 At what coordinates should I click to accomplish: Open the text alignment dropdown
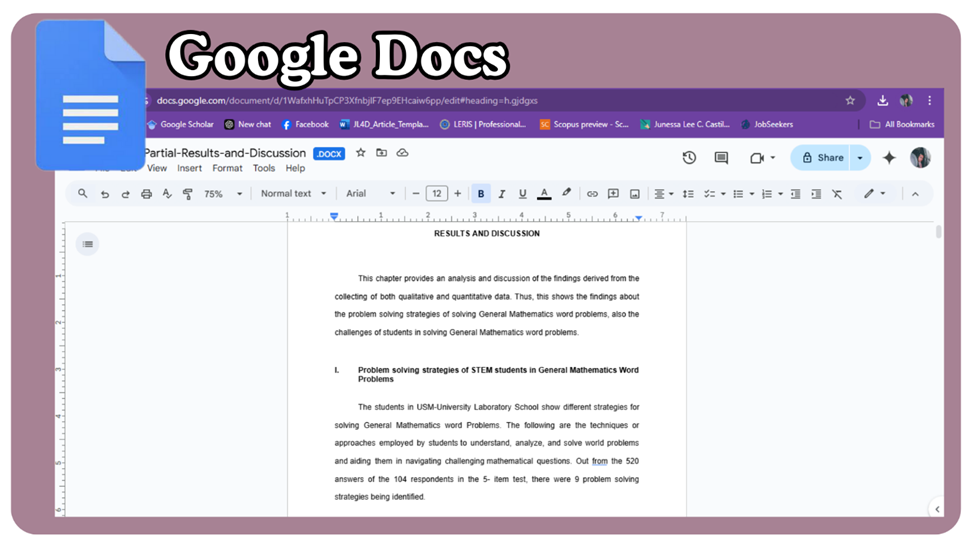point(663,194)
